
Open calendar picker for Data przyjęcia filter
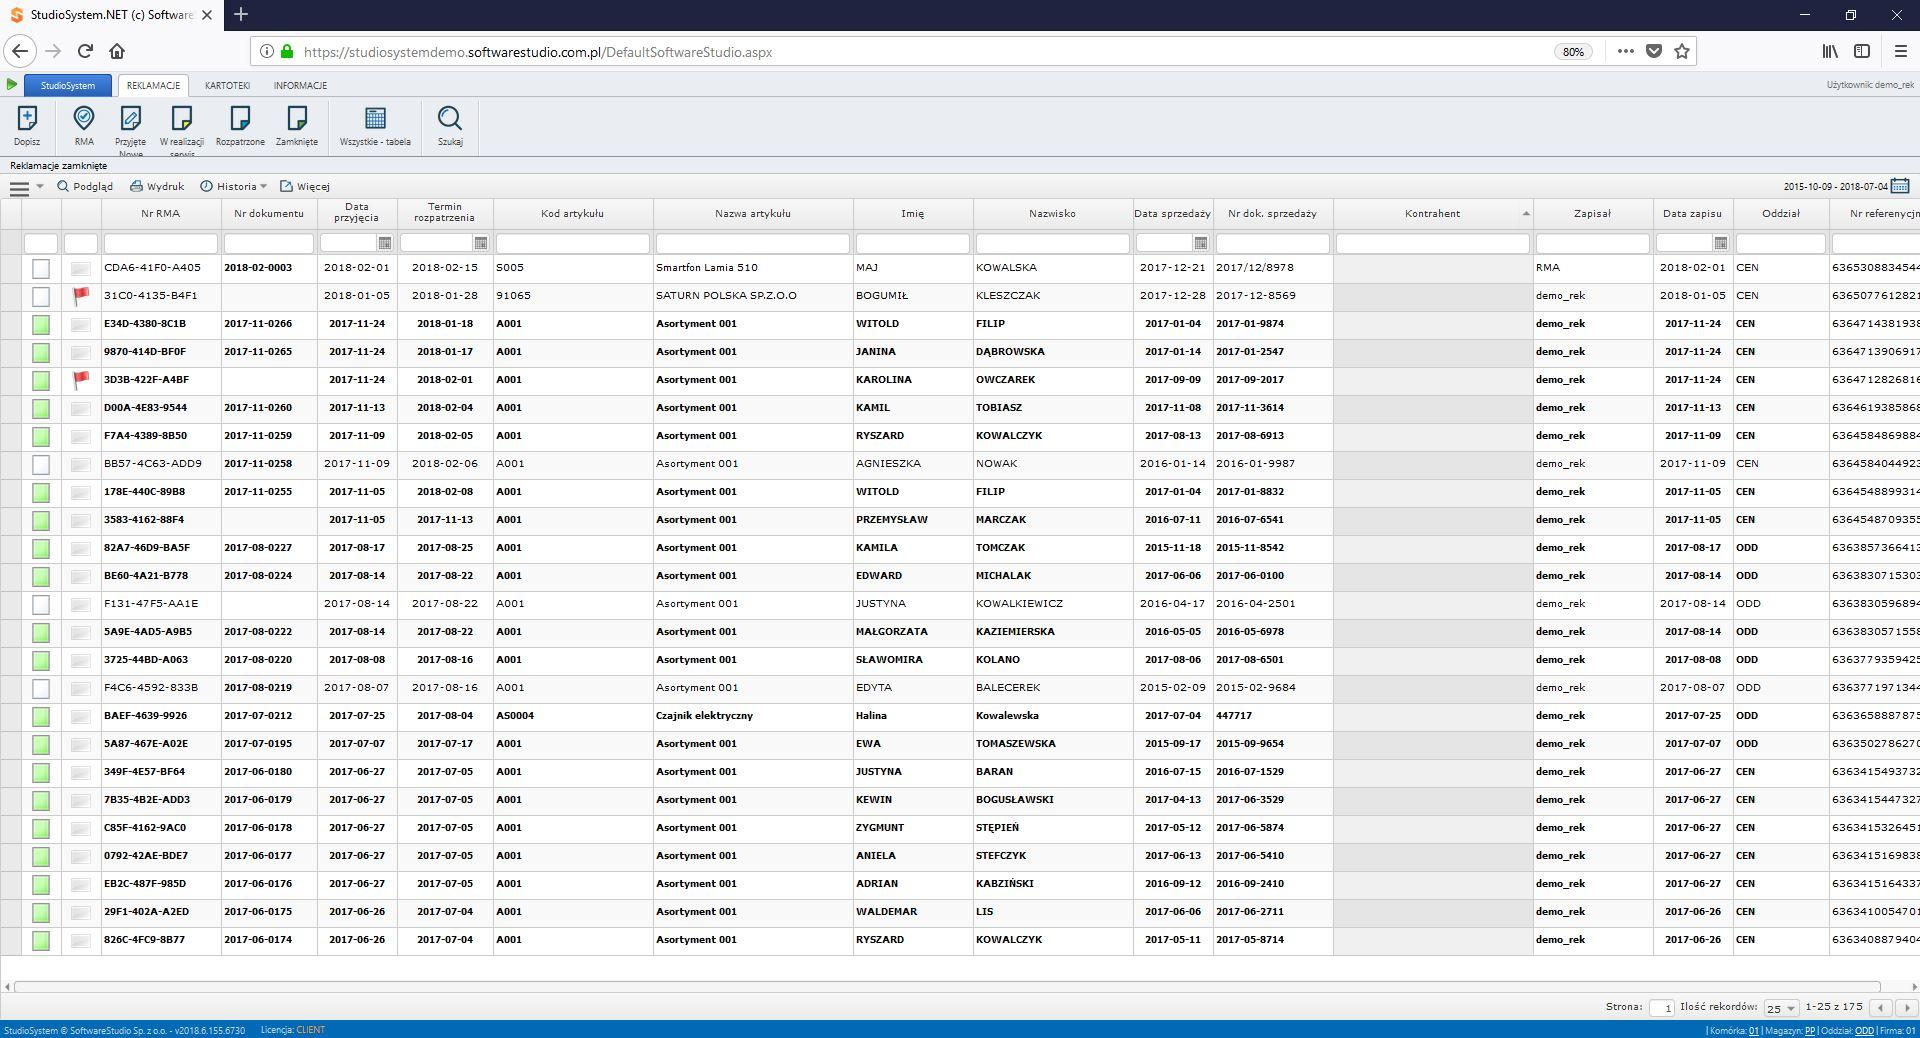384,243
